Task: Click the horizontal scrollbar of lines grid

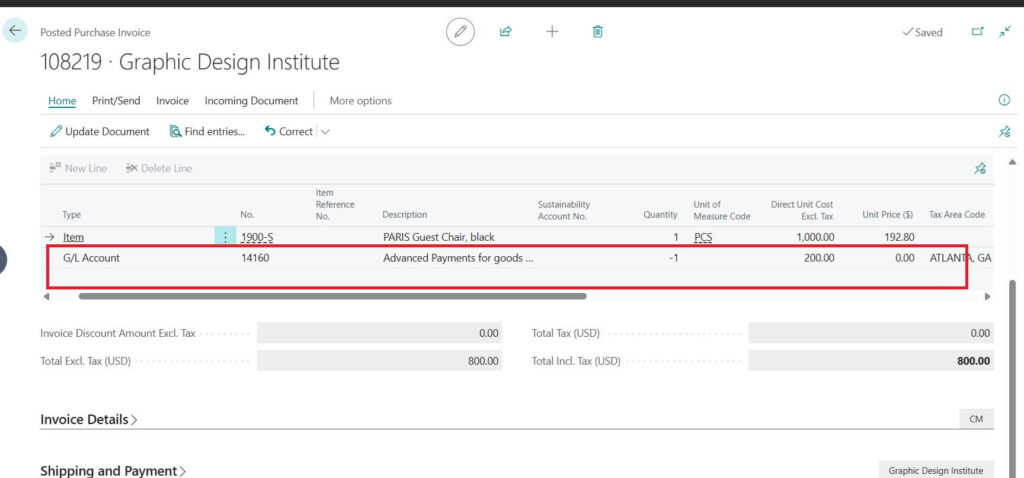Action: [330, 296]
